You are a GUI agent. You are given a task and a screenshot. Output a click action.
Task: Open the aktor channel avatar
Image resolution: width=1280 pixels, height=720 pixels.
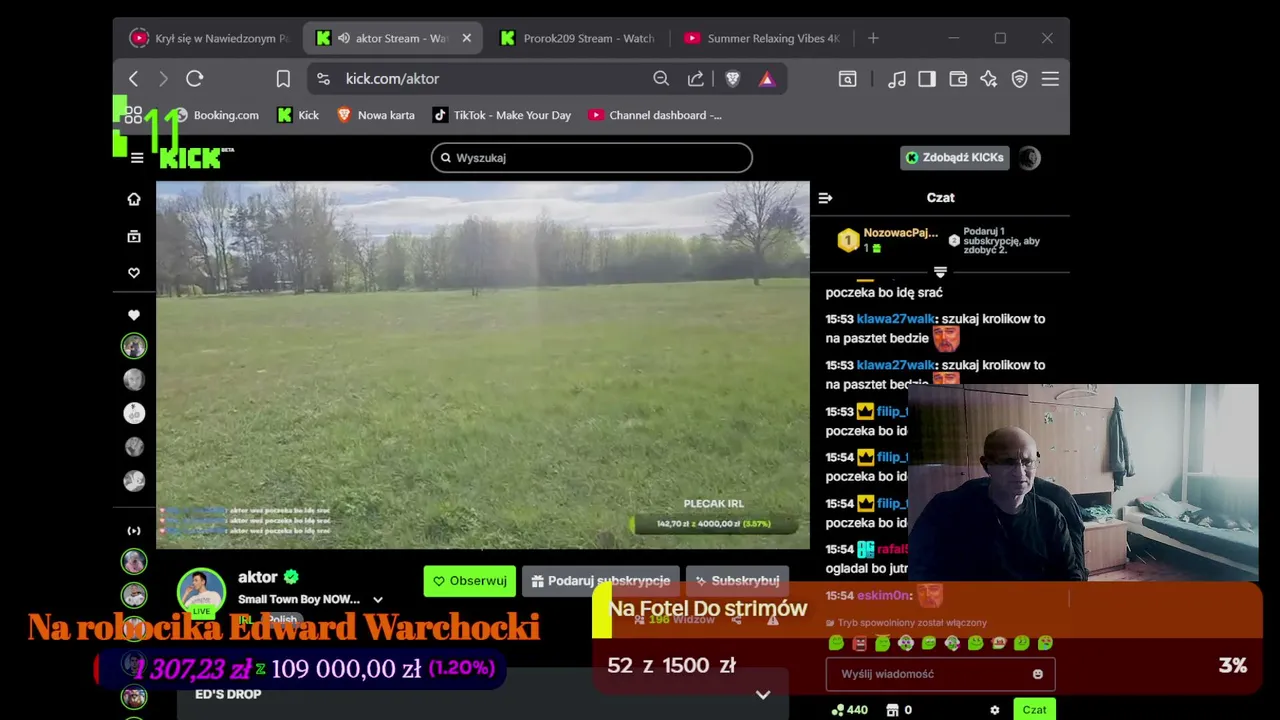tap(201, 591)
